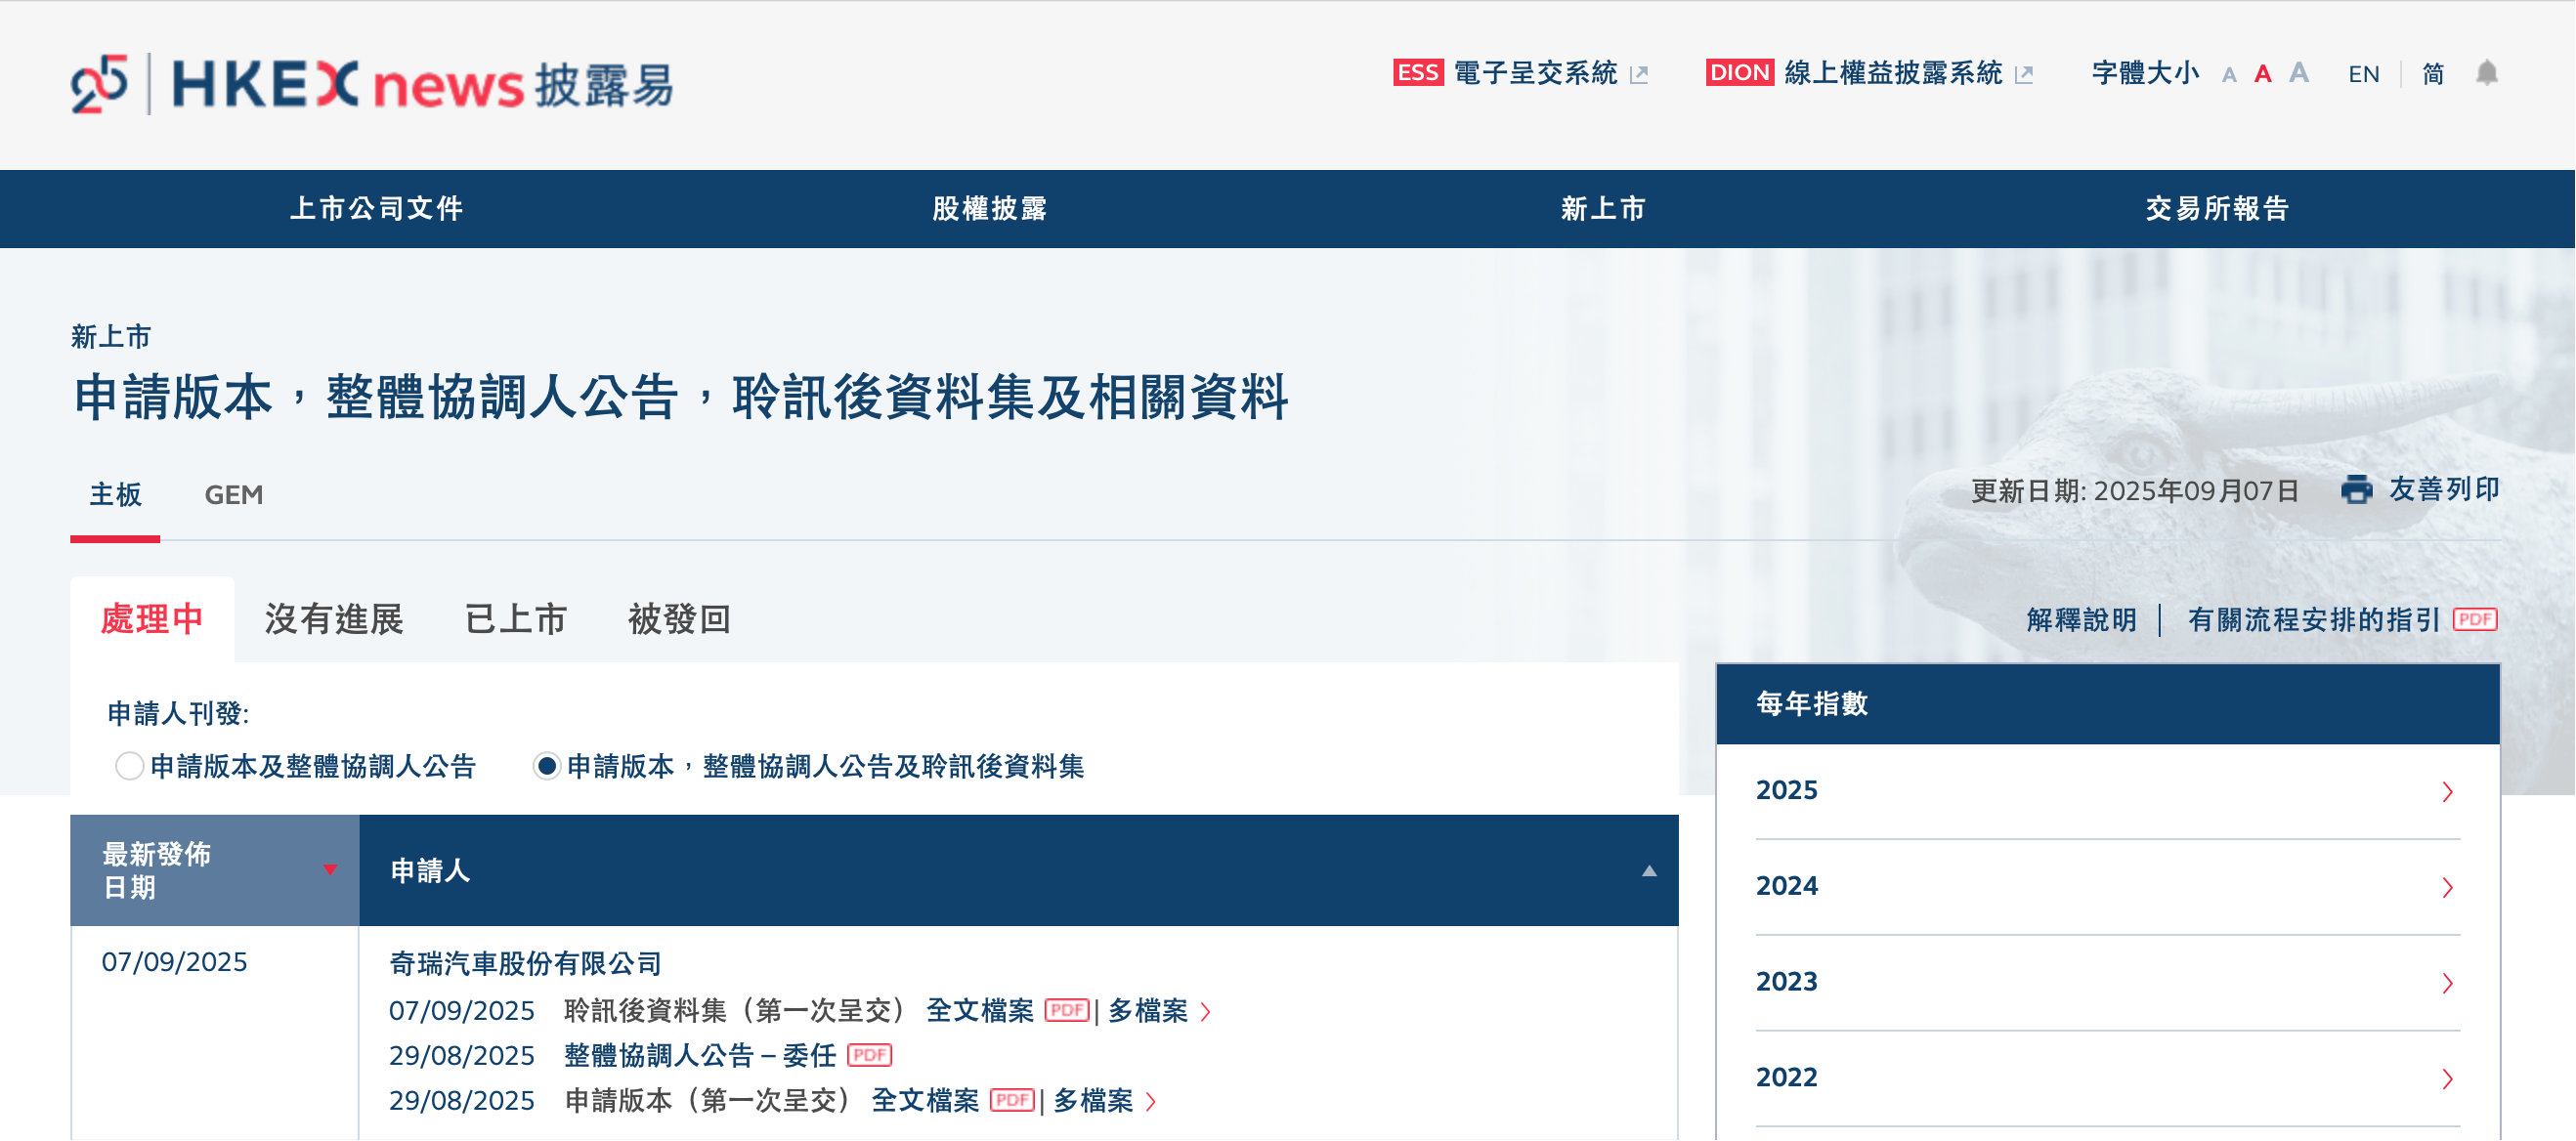The width and height of the screenshot is (2576, 1141).
Task: Open the DION 線上權益披露系統 external link icon
Action: pyautogui.click(x=2024, y=73)
